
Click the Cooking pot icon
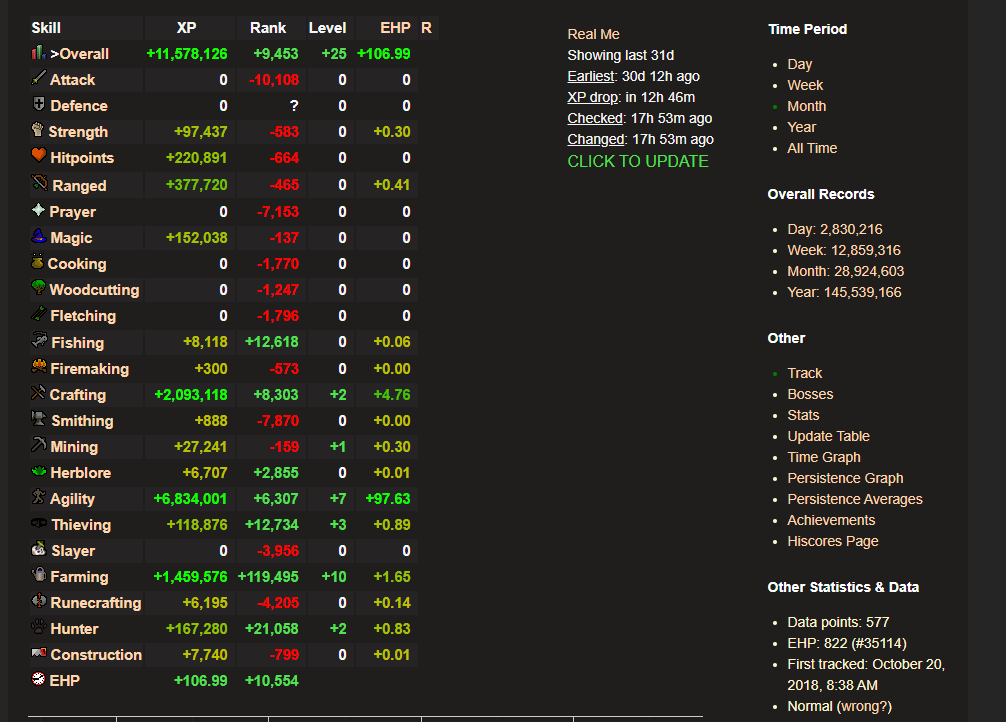37,262
